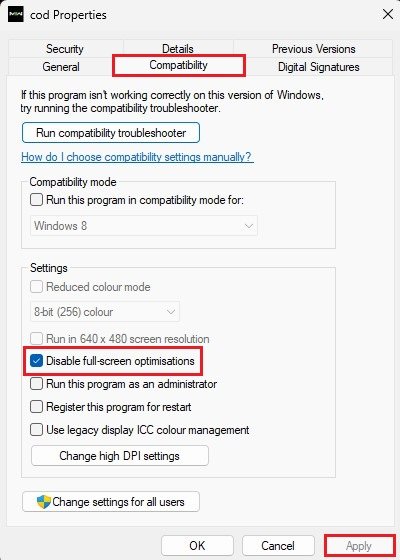This screenshot has height=560, width=400.
Task: Uncheck Disable full-screen optimisations
Action: 36,361
